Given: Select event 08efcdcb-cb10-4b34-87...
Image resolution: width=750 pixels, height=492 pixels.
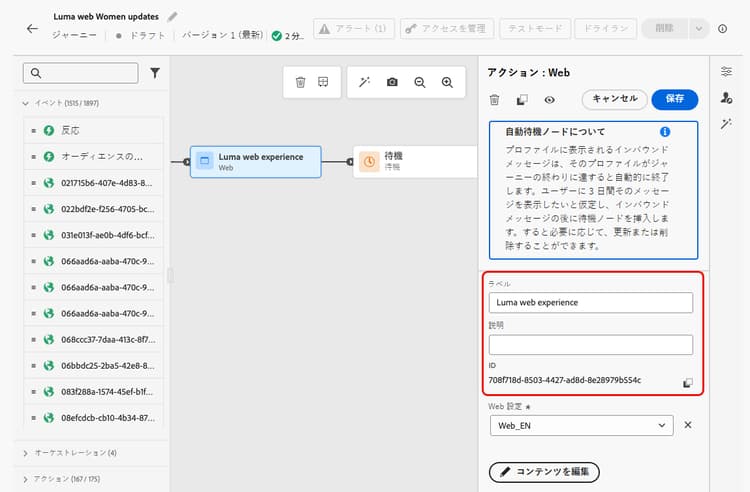Looking at the screenshot, I should (93, 418).
